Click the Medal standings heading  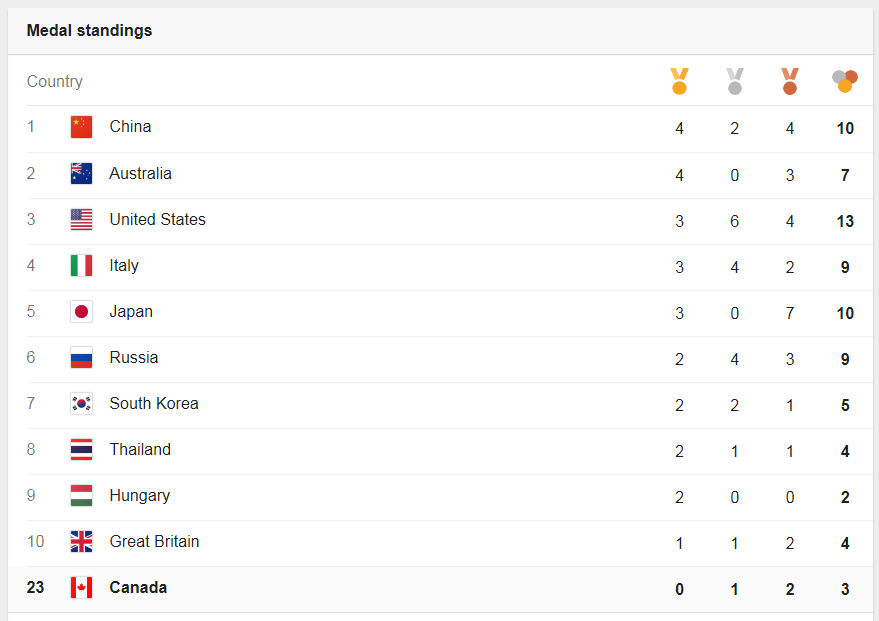pos(90,31)
